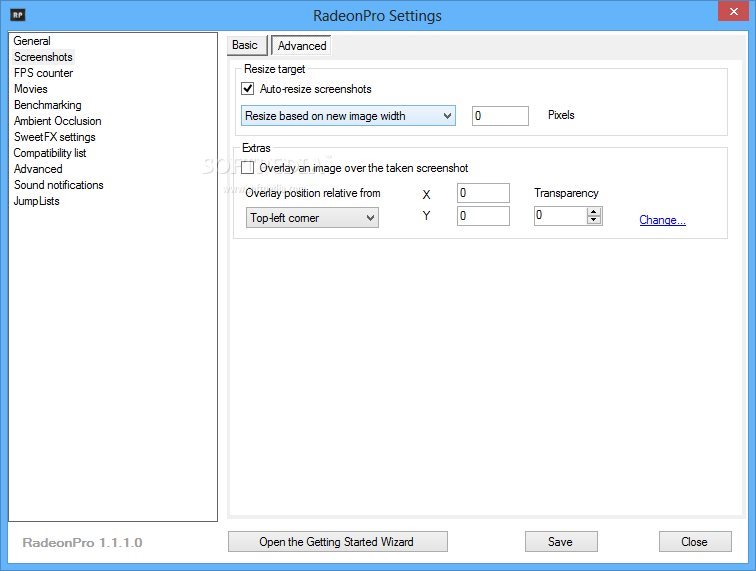Click the Pixels unit label
This screenshot has height=571, width=756.
pos(561,115)
